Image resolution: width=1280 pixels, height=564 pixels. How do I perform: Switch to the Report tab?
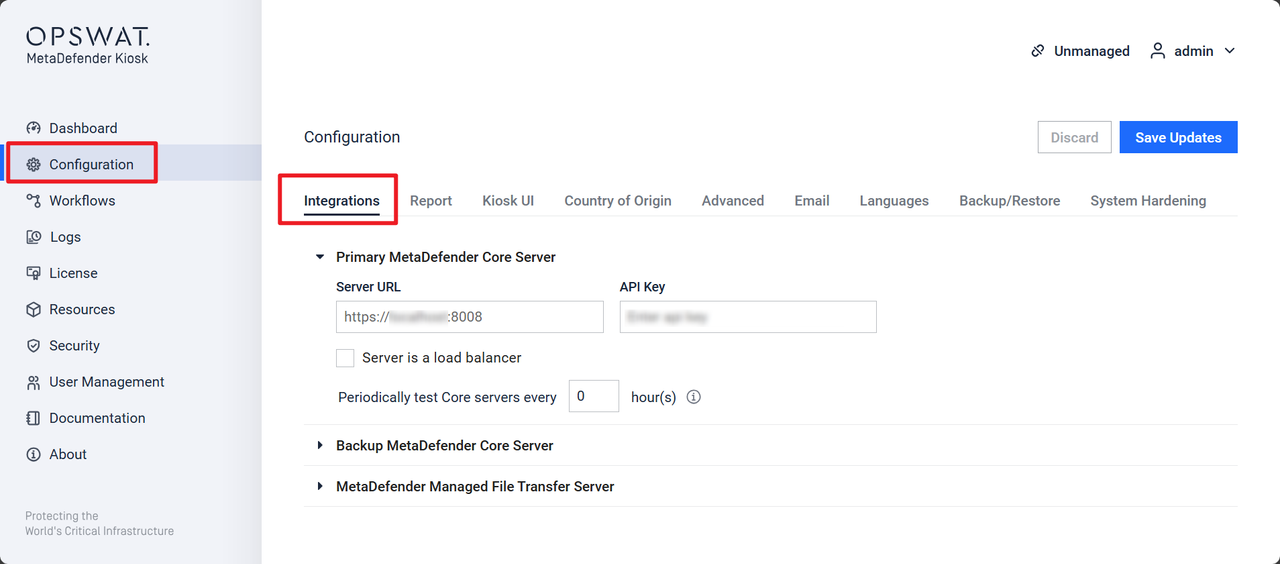431,201
